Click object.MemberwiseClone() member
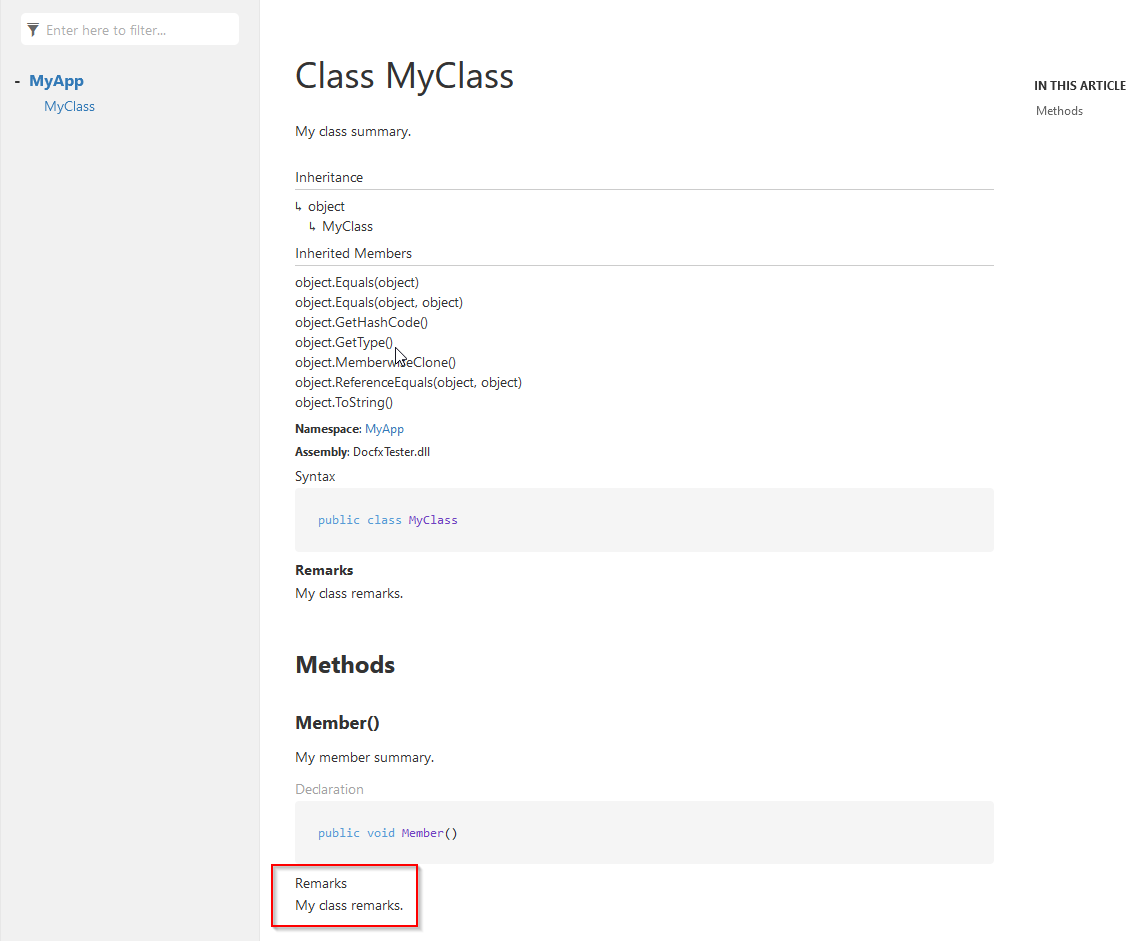This screenshot has height=941, width=1144. [375, 363]
